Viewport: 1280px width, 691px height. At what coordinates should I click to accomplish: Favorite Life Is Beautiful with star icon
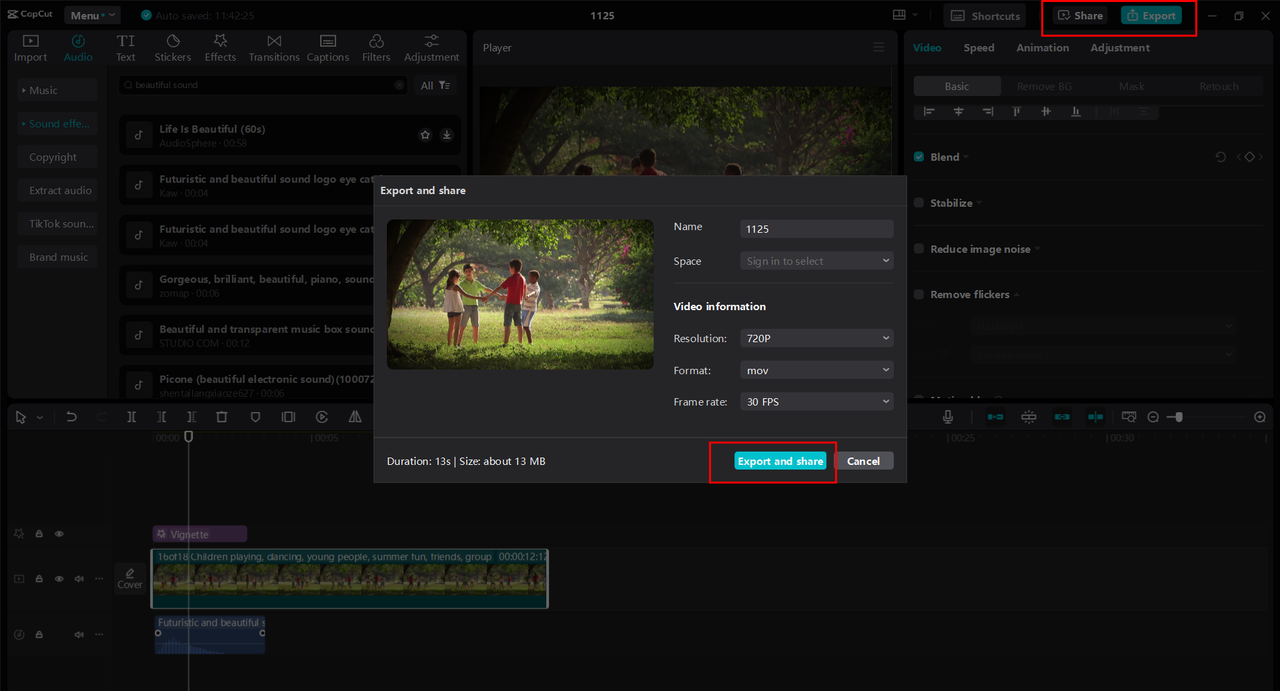[x=425, y=135]
